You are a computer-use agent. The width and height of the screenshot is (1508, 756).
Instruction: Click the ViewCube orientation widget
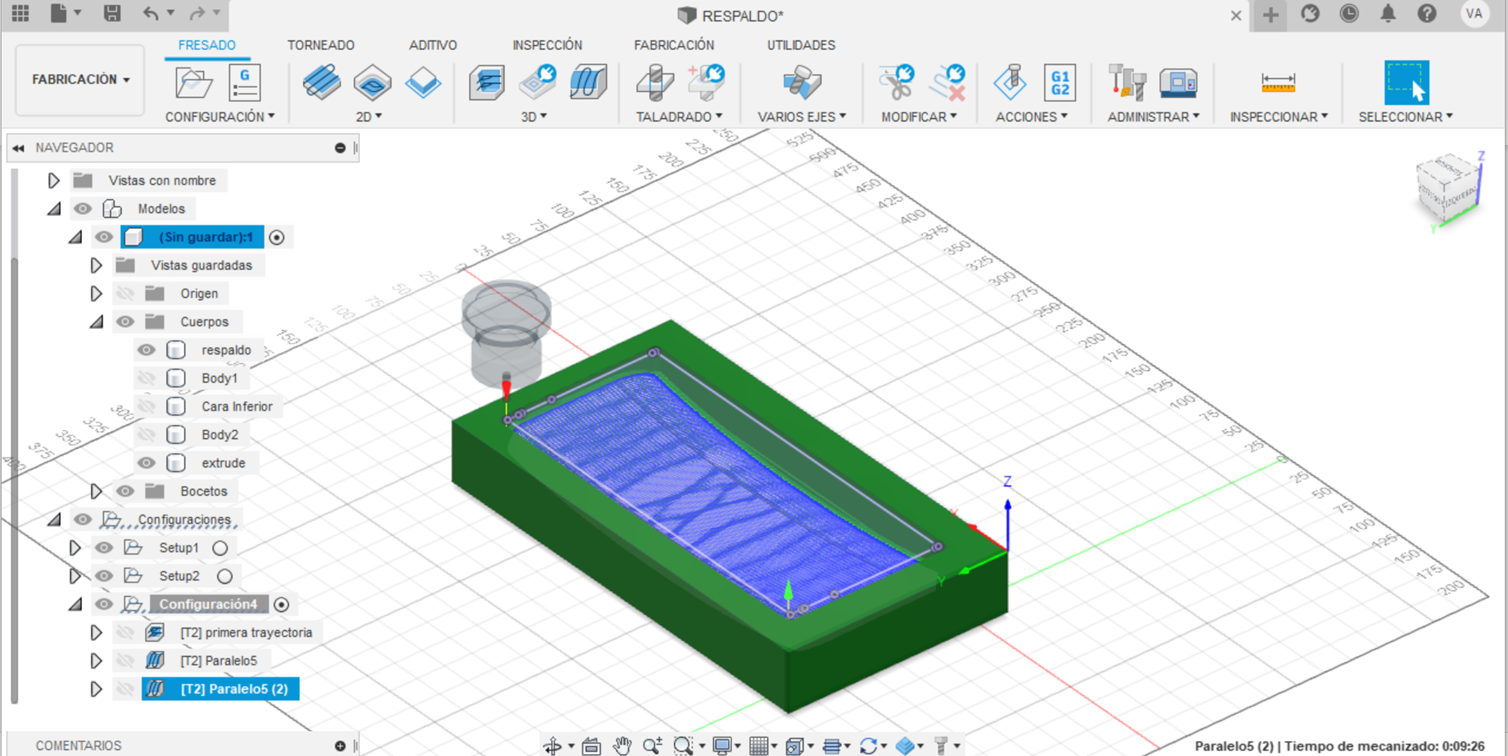coord(1446,190)
